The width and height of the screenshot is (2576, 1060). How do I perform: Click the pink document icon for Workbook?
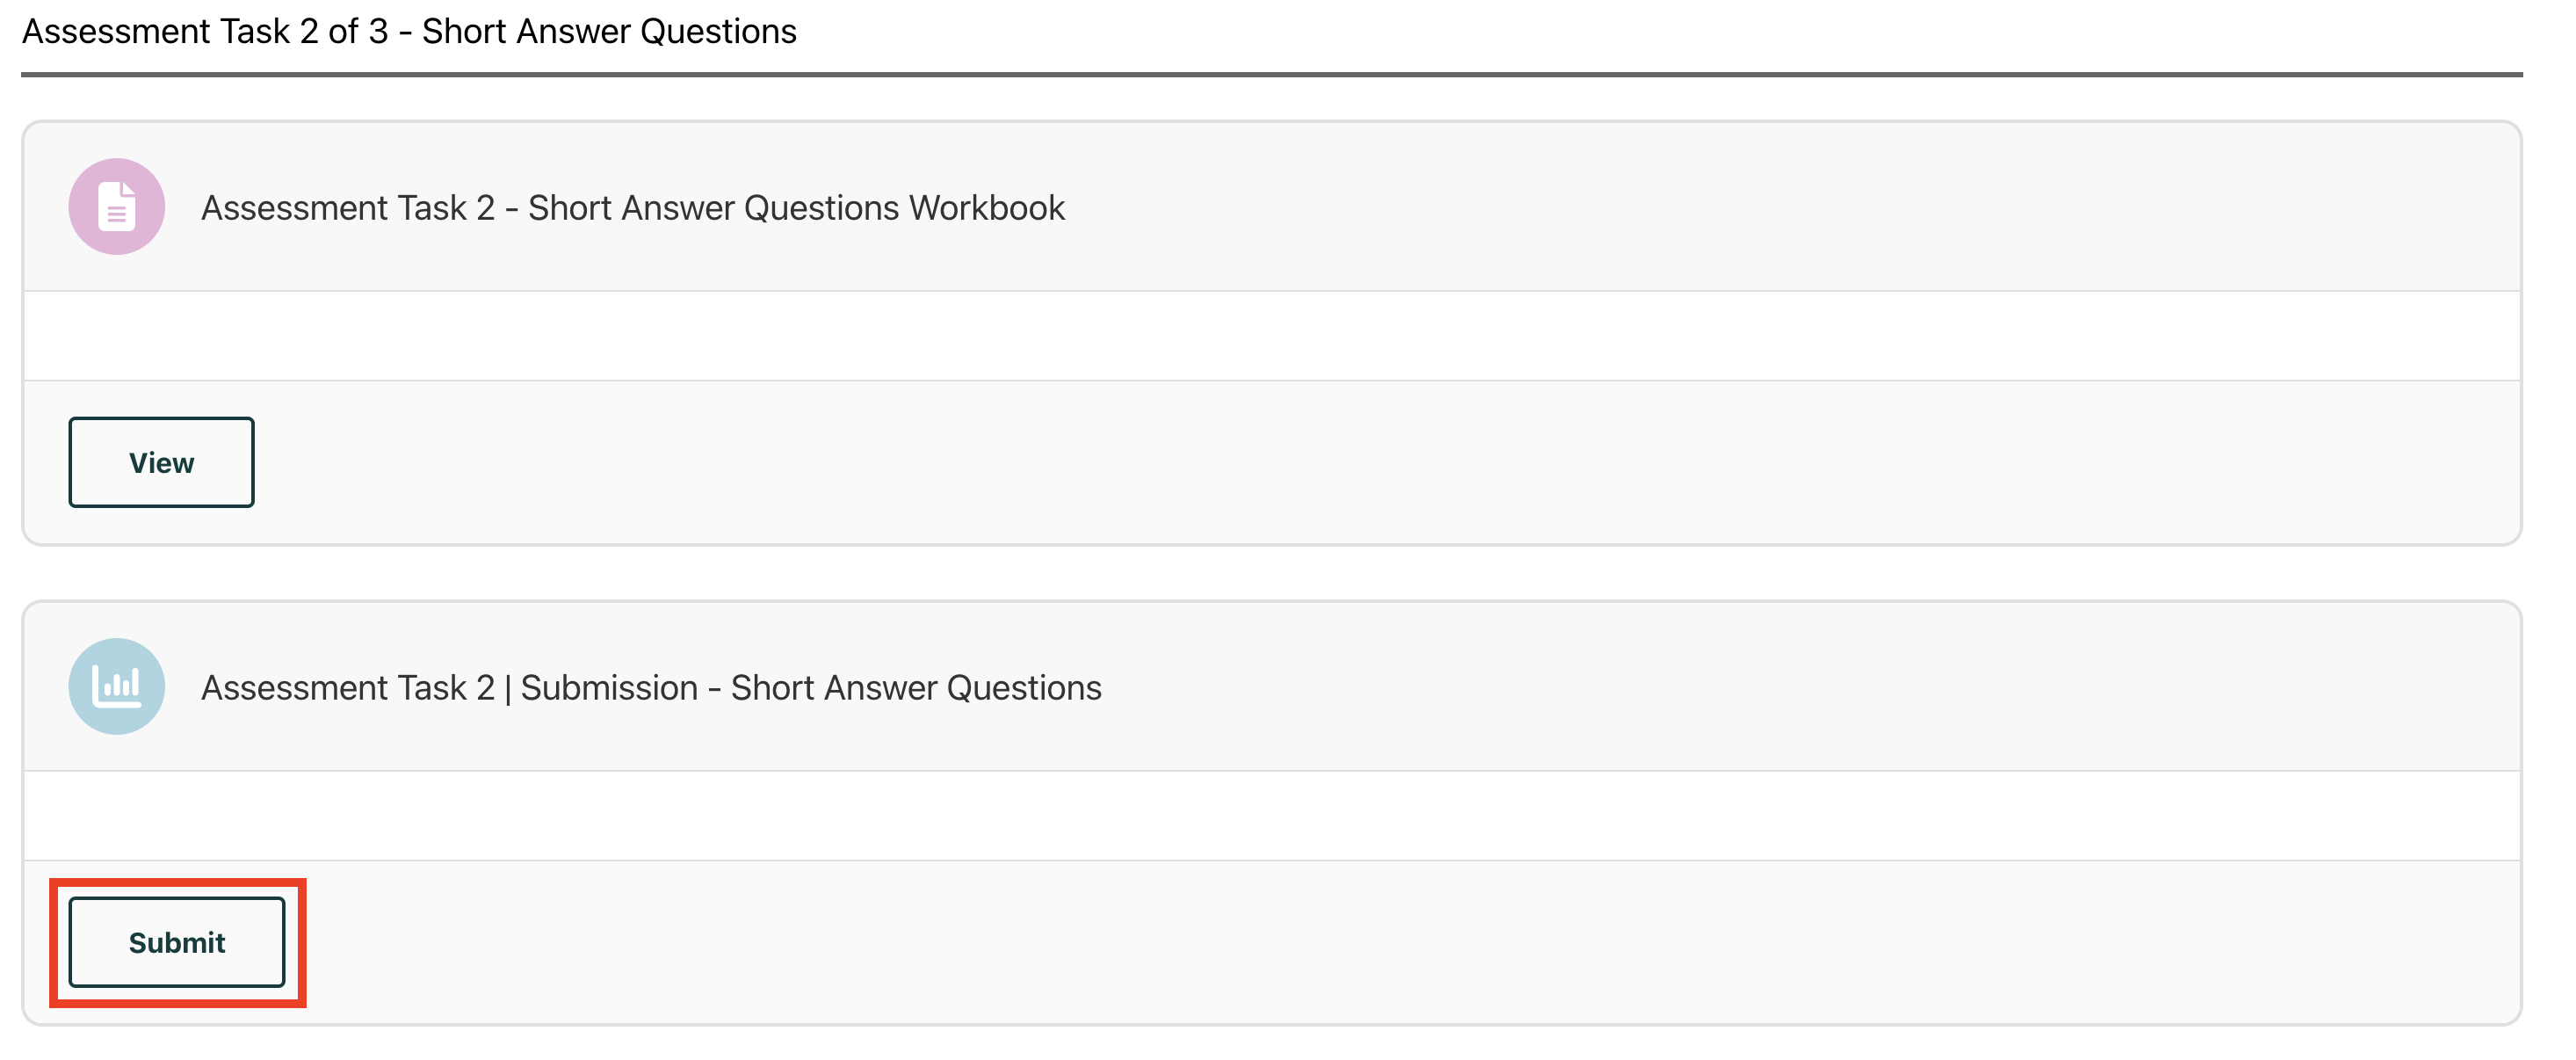116,207
